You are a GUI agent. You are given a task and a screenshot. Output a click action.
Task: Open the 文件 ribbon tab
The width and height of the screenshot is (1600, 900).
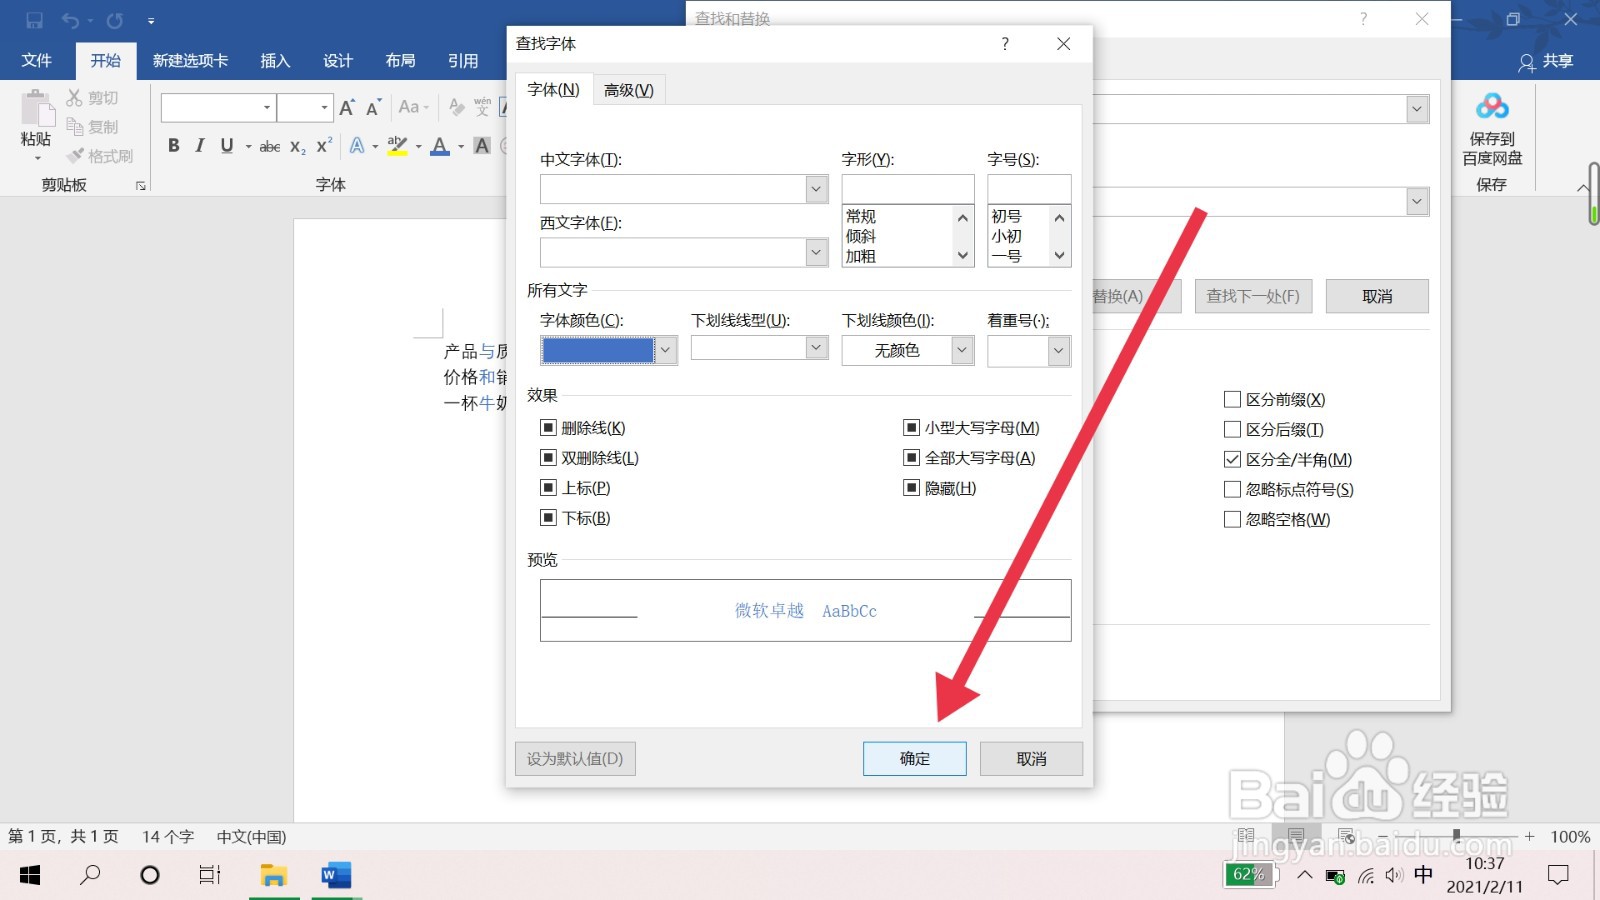pos(37,61)
